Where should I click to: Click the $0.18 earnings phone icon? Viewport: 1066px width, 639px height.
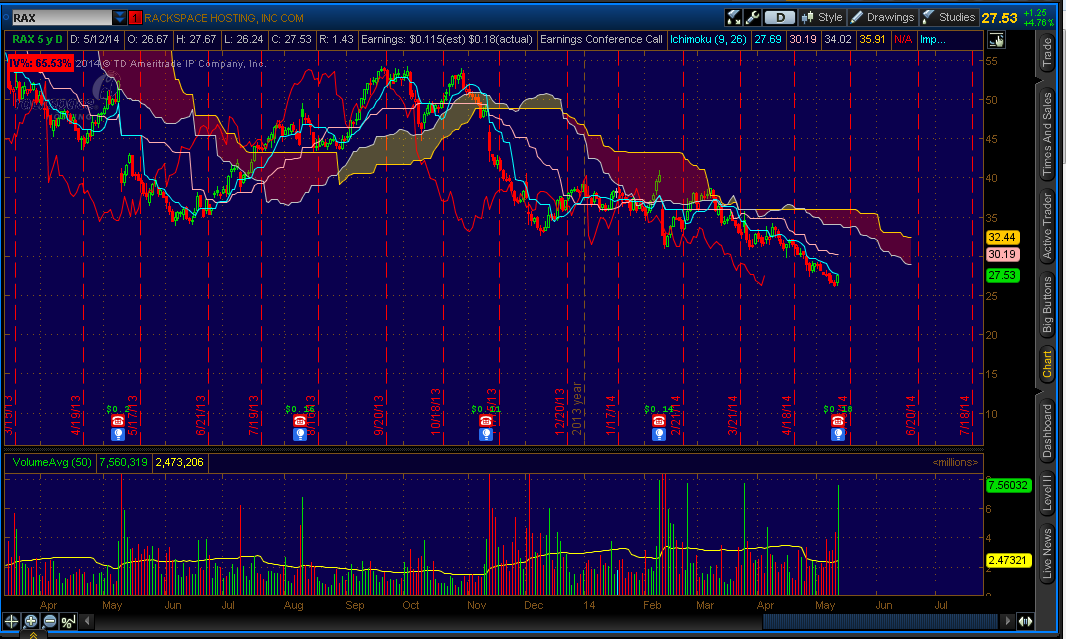(x=838, y=421)
